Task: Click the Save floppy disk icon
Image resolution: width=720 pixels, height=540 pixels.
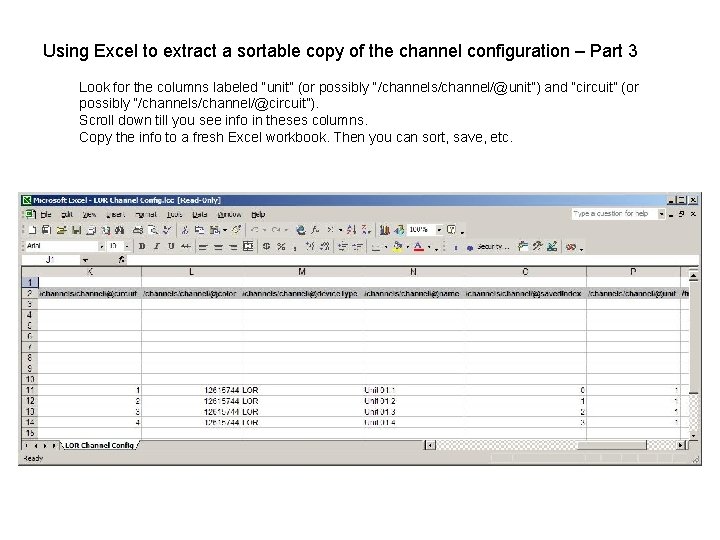Action: click(76, 230)
